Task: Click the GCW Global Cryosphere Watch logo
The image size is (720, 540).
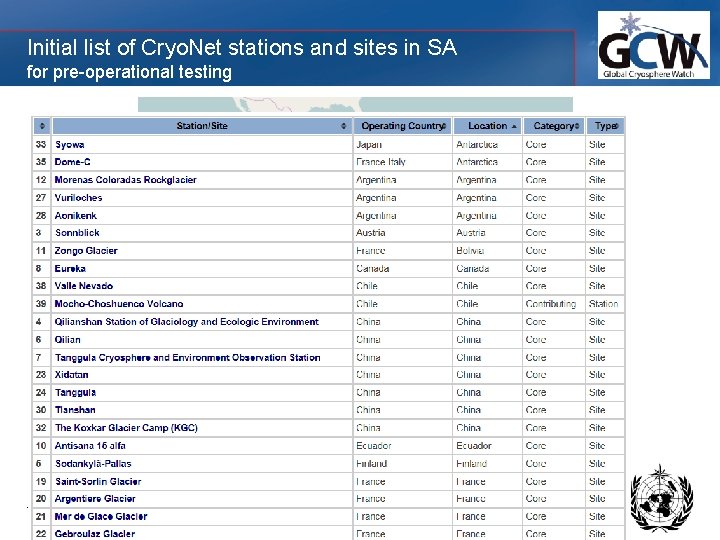Action: click(653, 45)
